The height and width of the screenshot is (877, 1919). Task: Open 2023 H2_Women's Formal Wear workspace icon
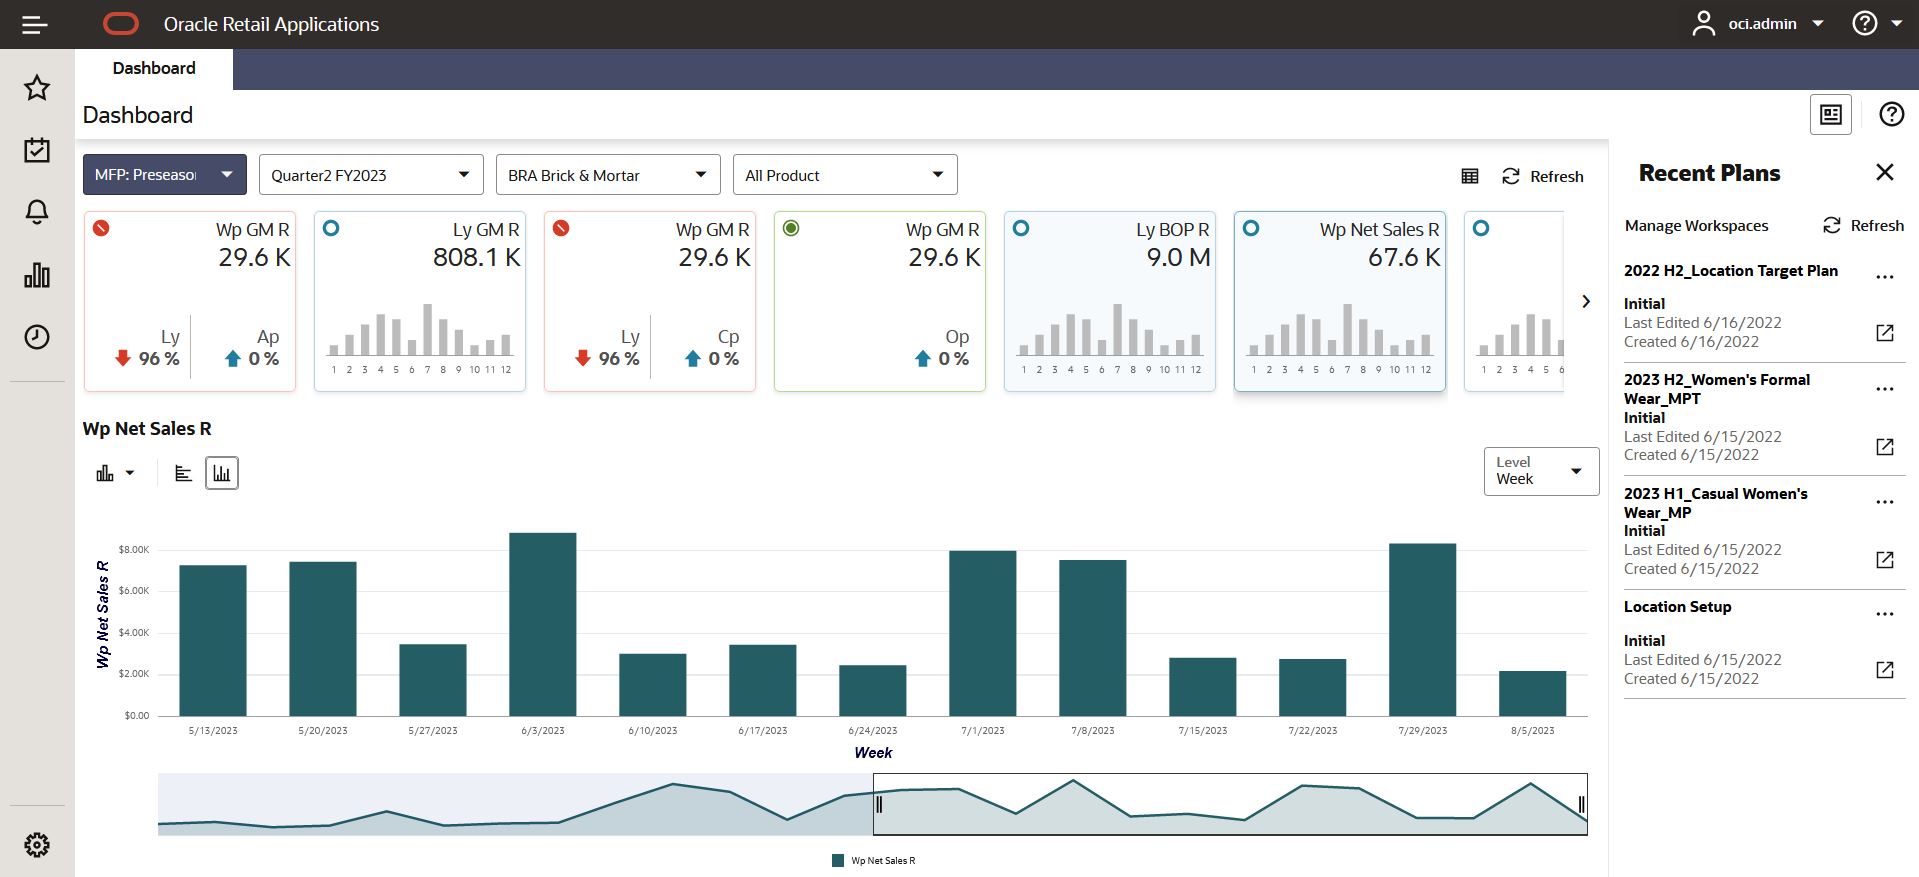point(1885,446)
